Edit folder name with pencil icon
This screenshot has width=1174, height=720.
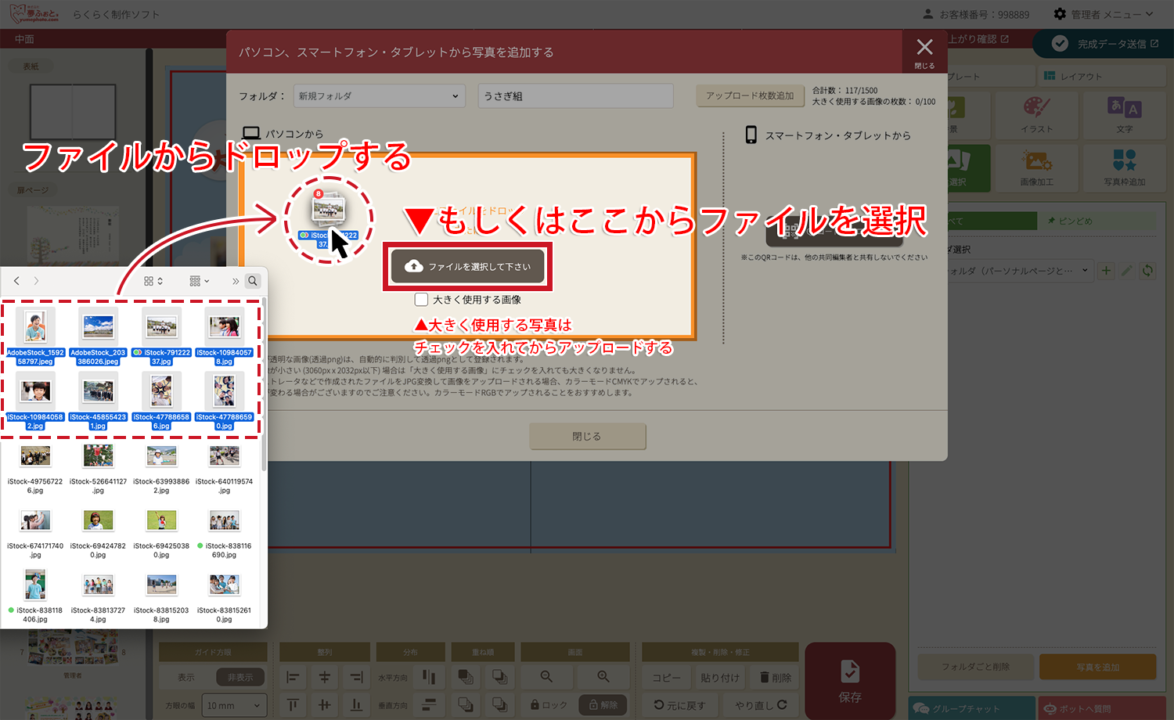tap(1127, 271)
